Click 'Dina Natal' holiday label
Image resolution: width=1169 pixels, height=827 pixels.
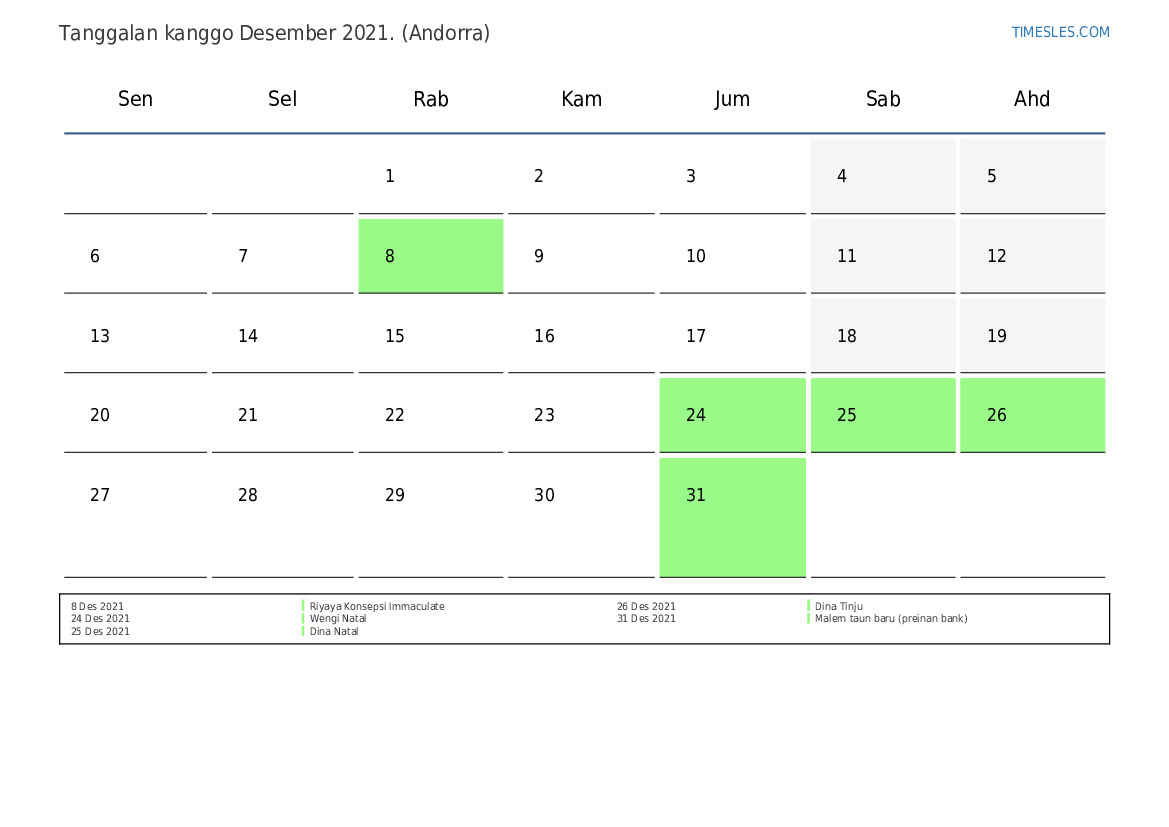(x=334, y=631)
